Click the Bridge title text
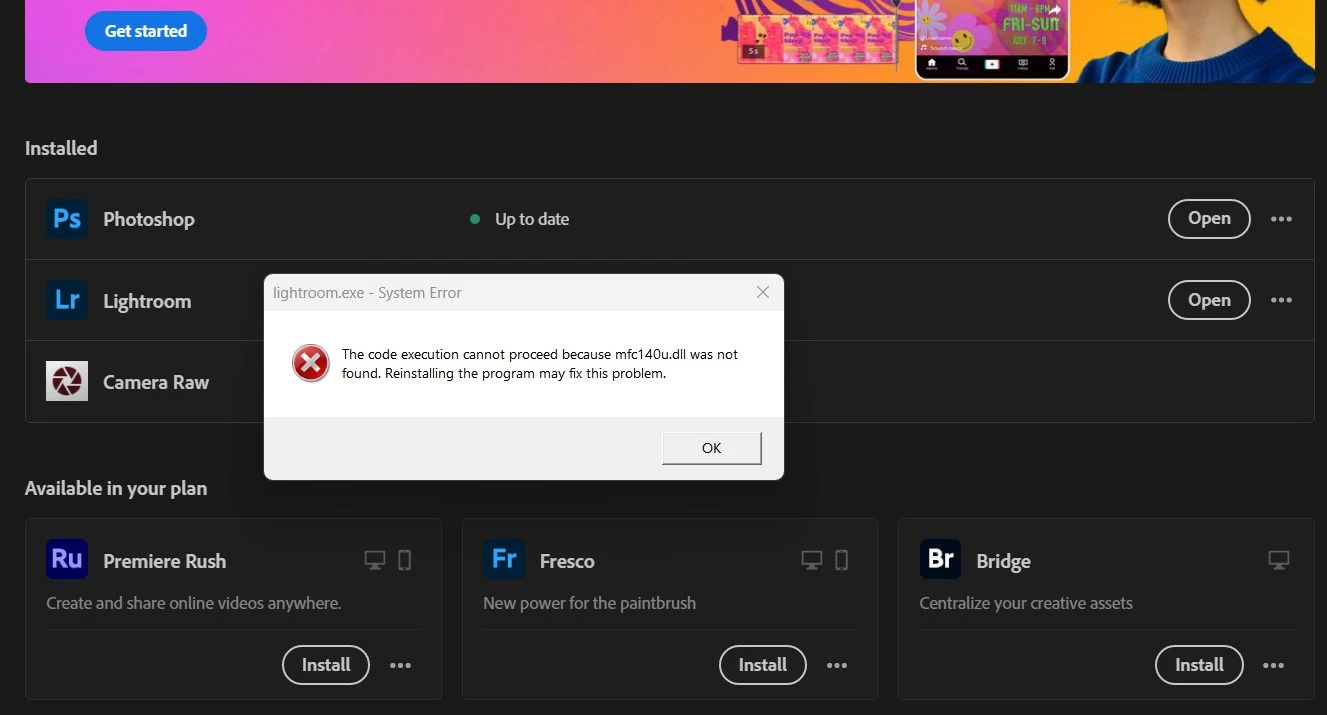 click(1003, 561)
